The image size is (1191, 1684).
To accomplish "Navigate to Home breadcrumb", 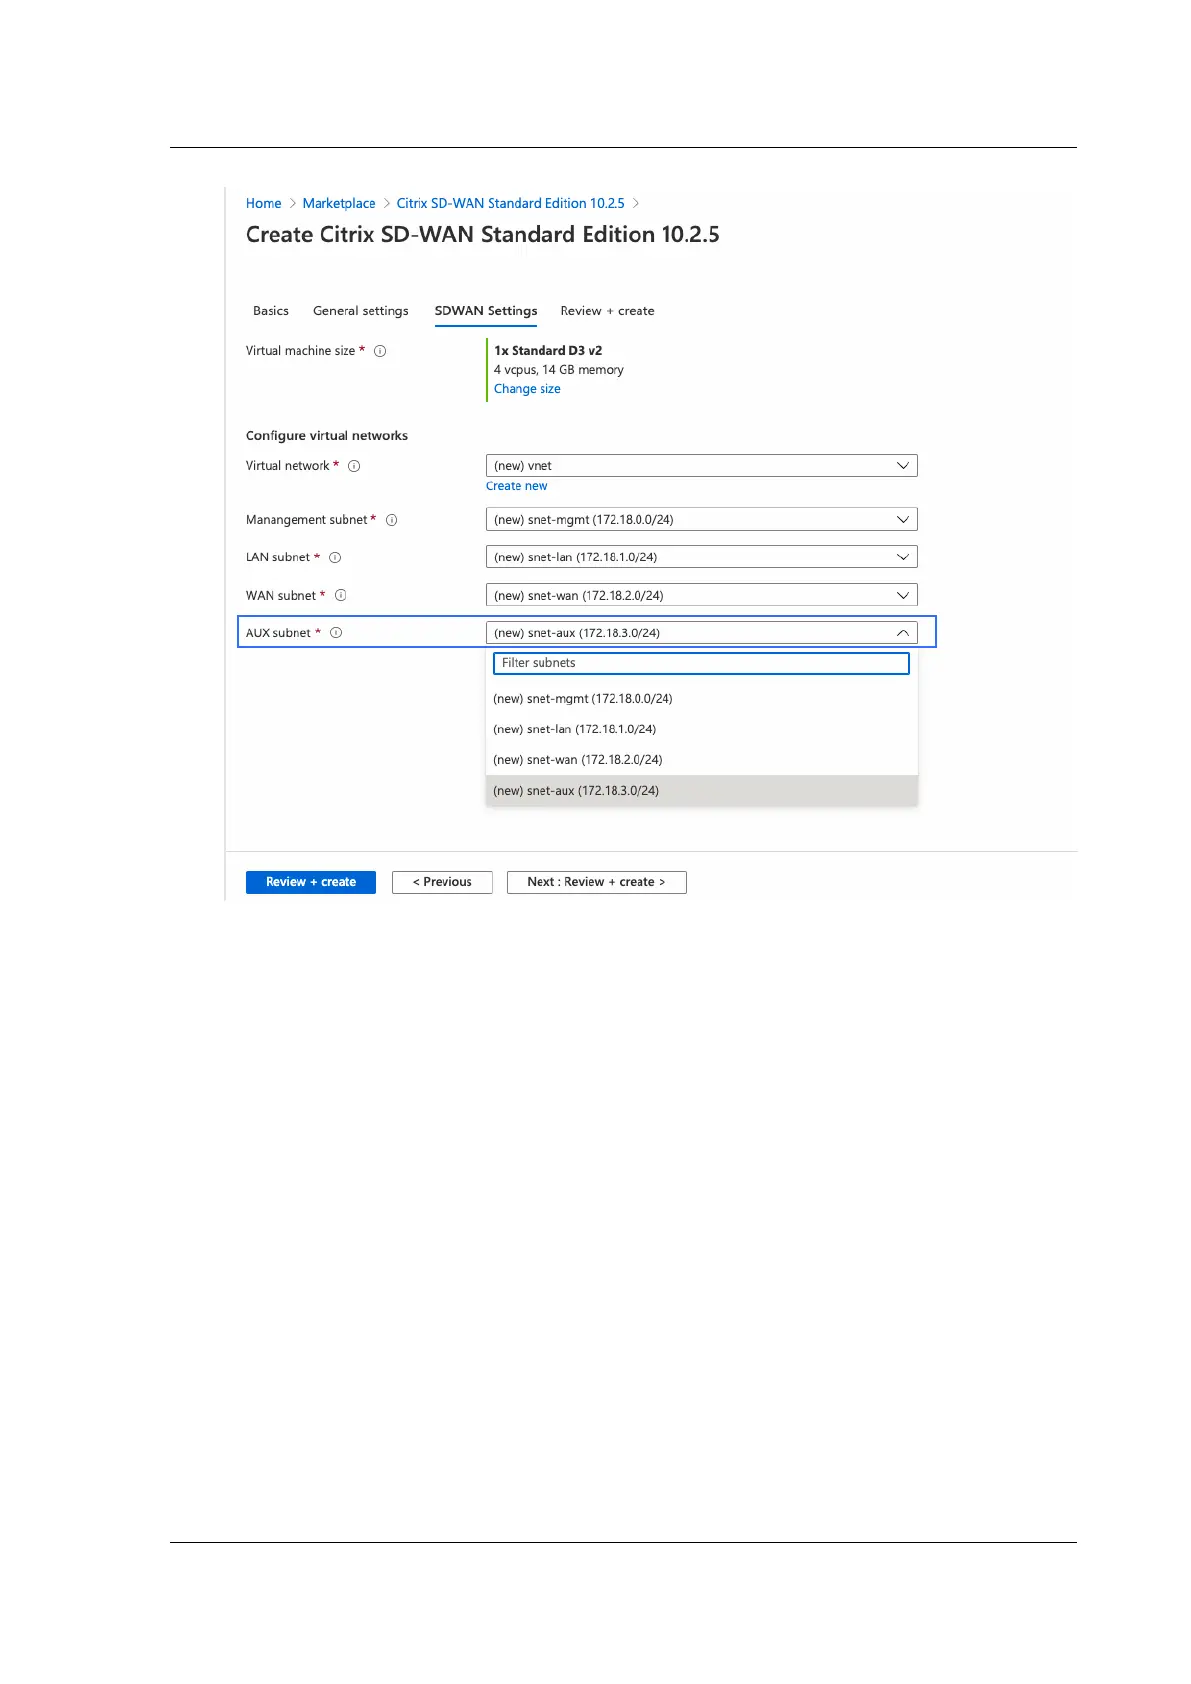I will 264,203.
